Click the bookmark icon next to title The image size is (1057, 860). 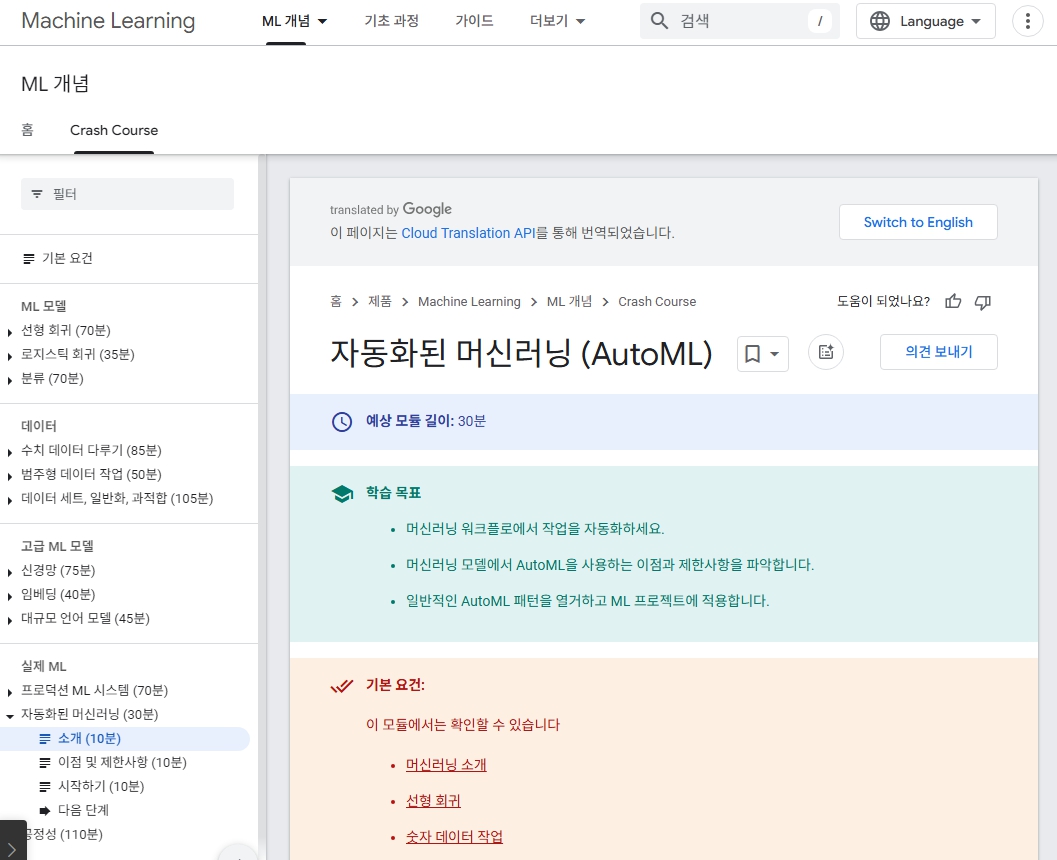click(752, 353)
